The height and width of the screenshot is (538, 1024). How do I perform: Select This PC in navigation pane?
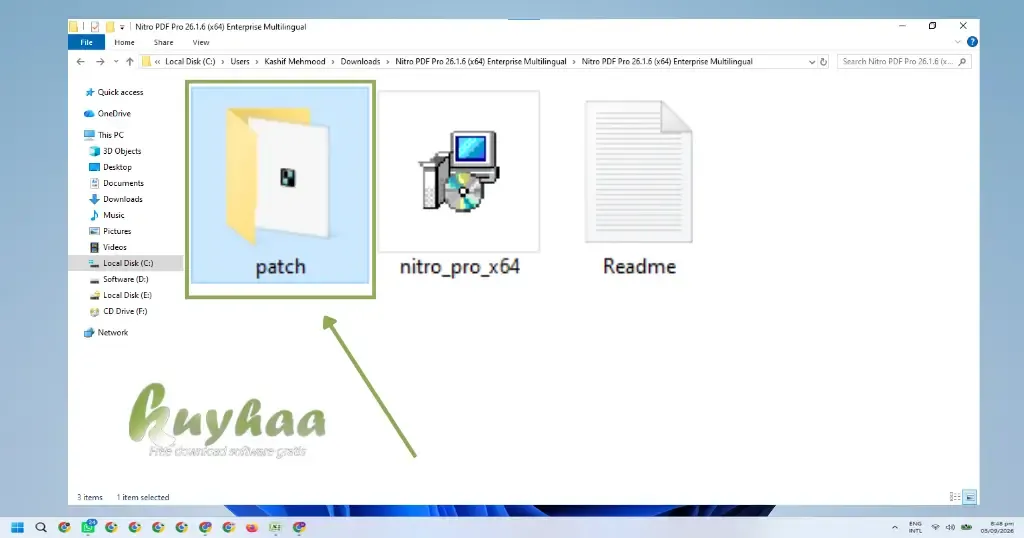pos(104,135)
